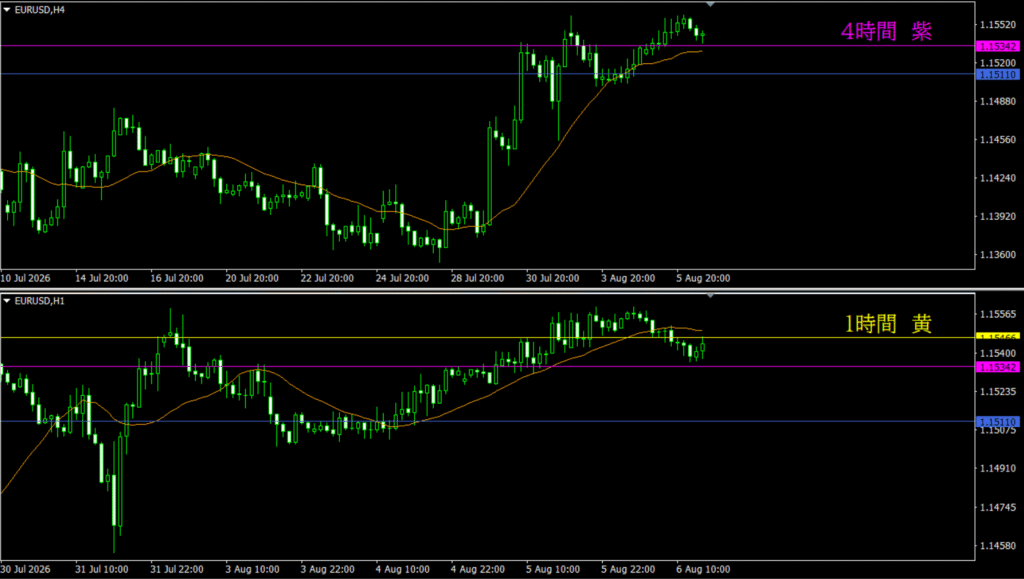Click price 1.13600 on H4 price axis
Viewport: 1024px width, 579px height.
(x=997, y=255)
